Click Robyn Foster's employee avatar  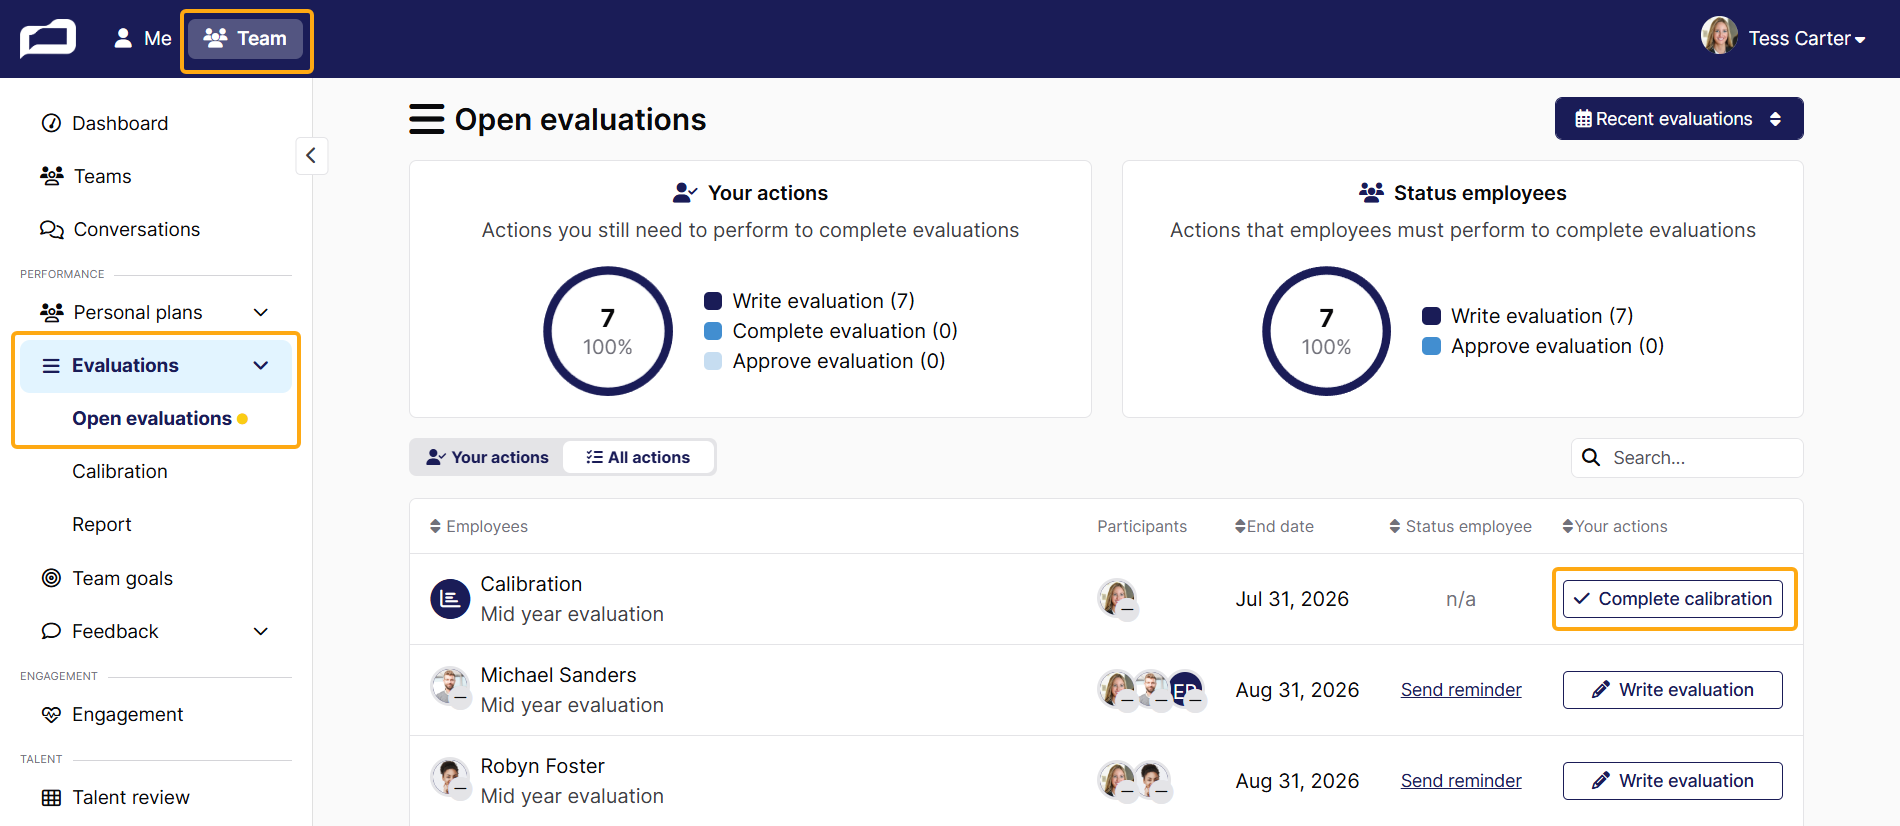(450, 778)
